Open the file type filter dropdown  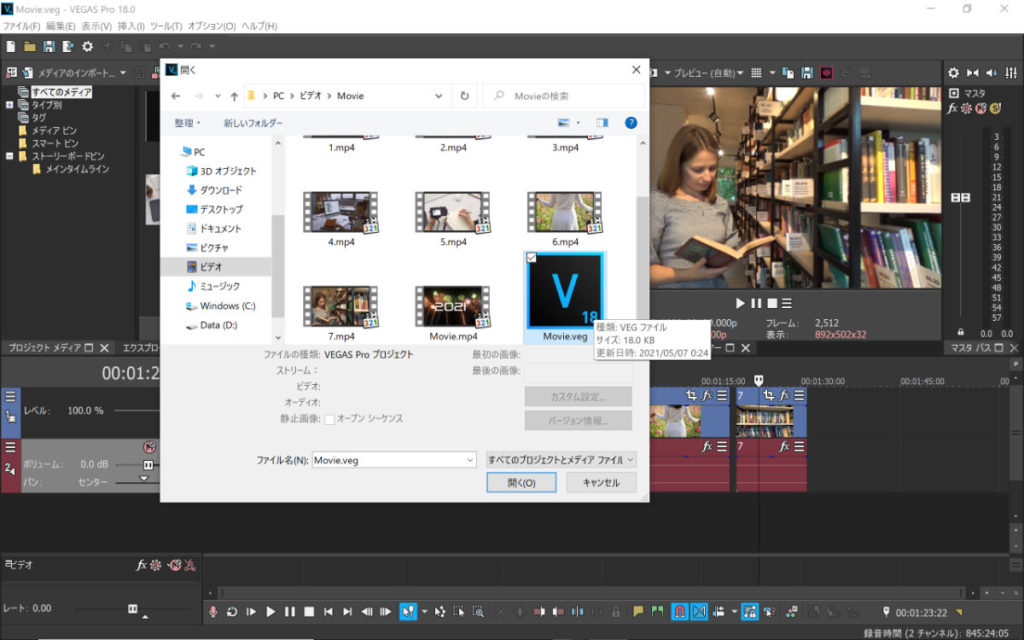560,460
